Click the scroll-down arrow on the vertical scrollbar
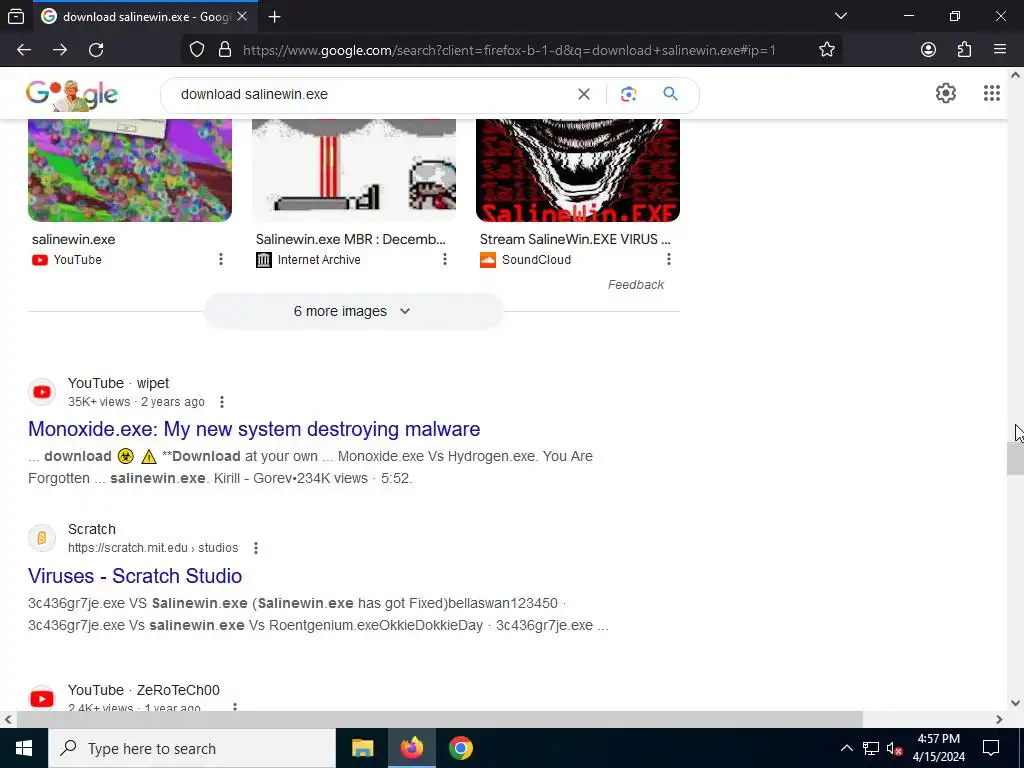Viewport: 1024px width, 768px height. tap(1016, 703)
